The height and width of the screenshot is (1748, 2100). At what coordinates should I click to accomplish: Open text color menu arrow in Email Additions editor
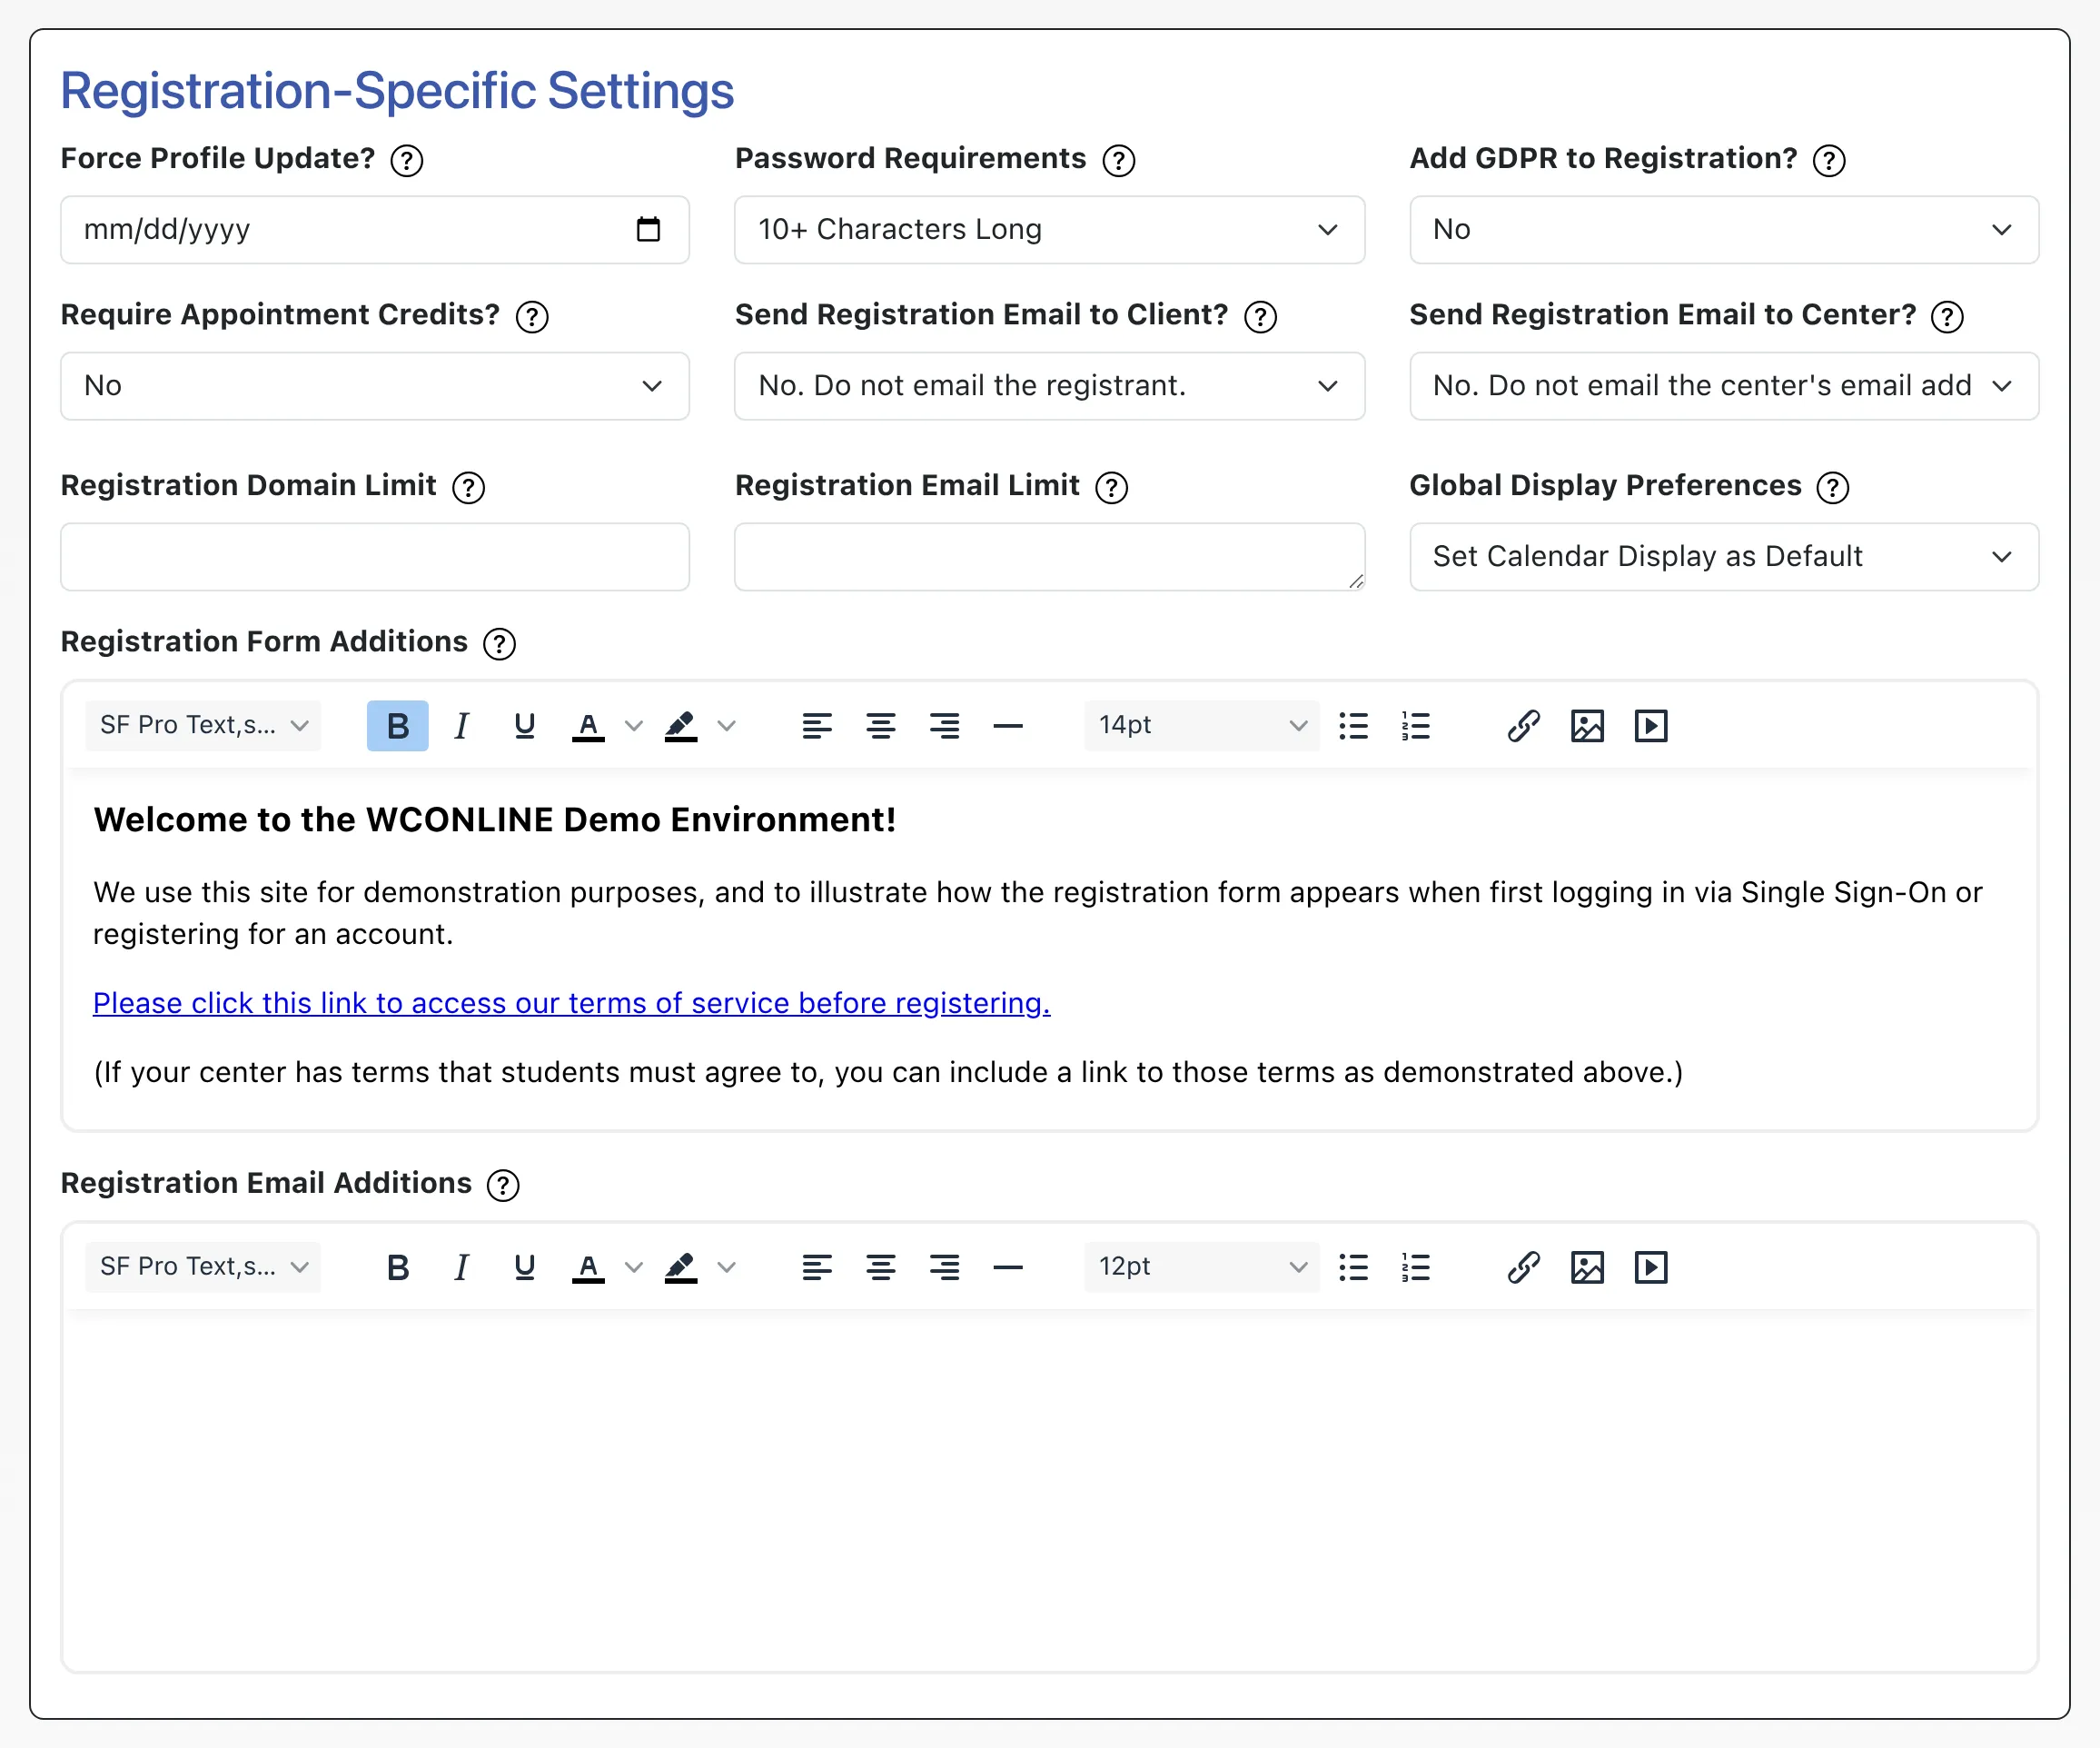633,1267
